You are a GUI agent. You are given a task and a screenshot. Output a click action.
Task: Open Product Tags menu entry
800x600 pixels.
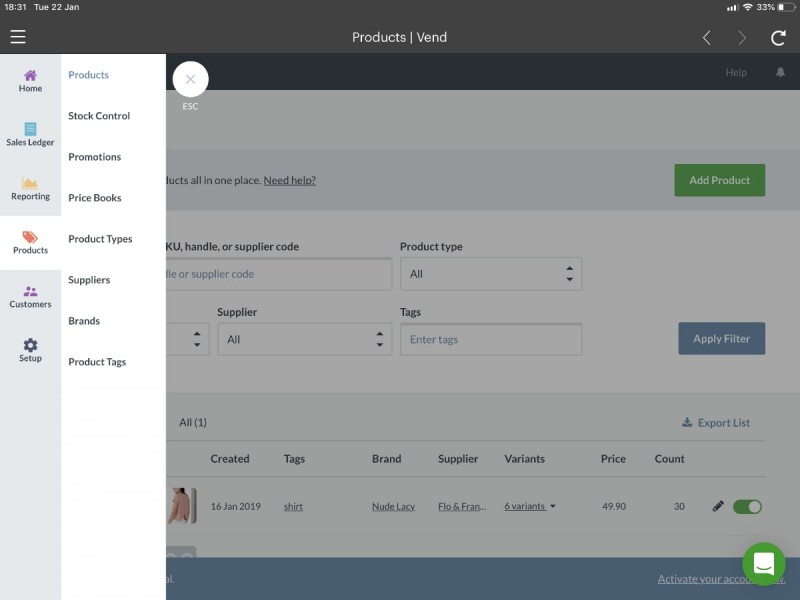(97, 362)
